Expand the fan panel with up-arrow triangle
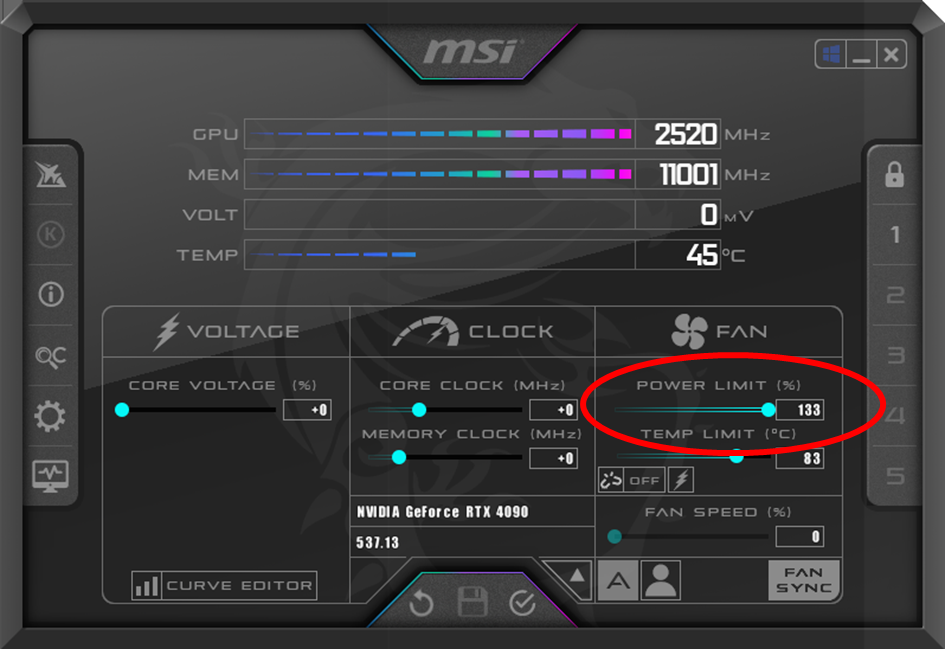Screen dimensions: 945x649 576,575
